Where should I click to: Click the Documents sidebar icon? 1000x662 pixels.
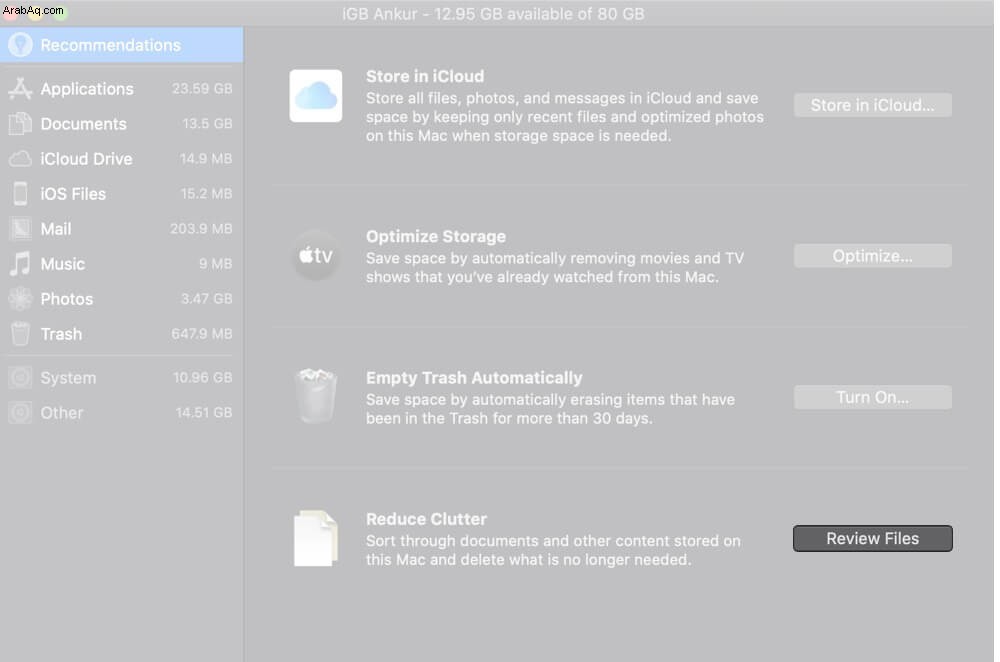[20, 124]
